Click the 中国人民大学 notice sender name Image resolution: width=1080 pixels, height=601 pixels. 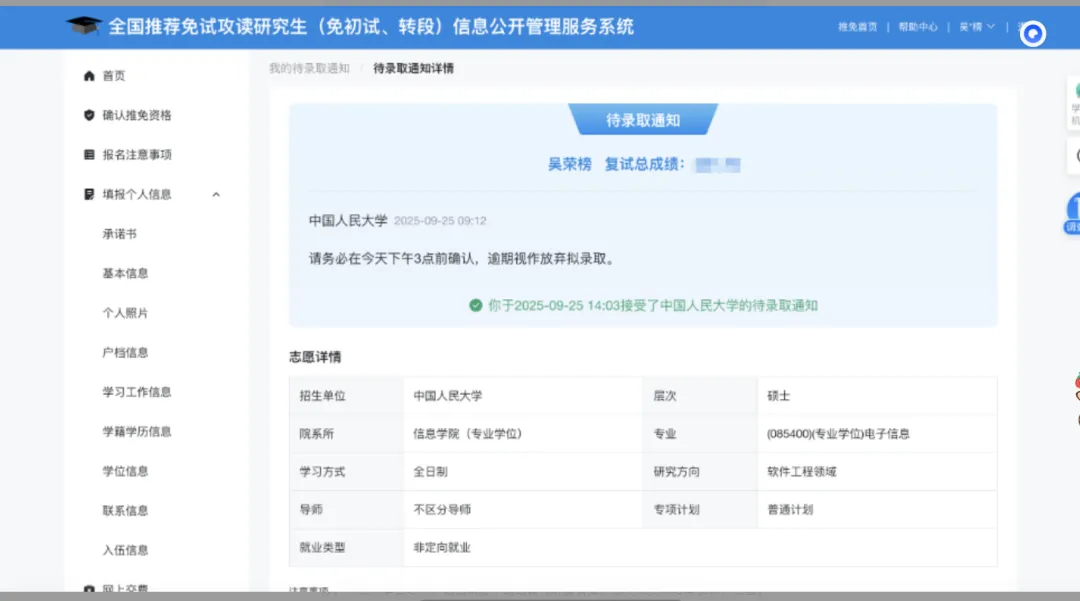coord(348,220)
